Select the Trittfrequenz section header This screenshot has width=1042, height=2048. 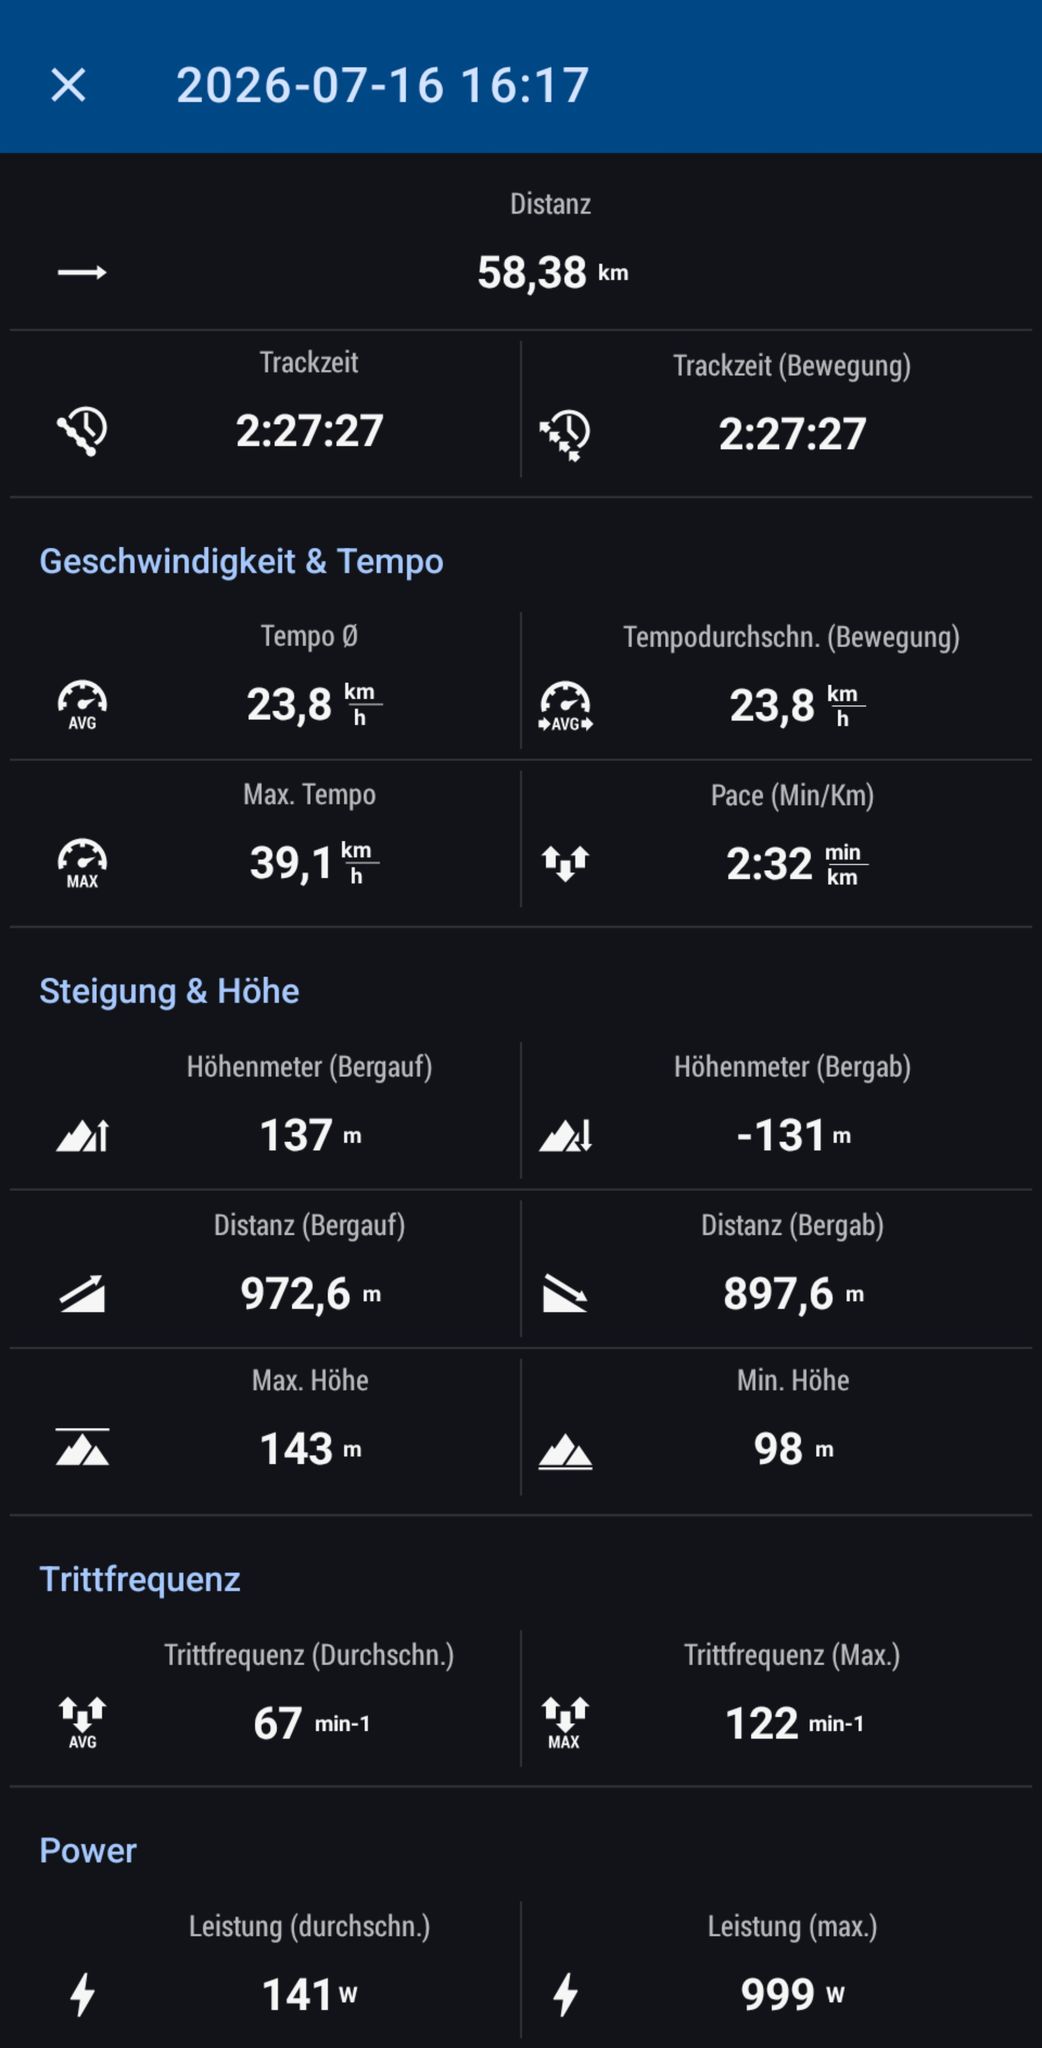point(140,1579)
